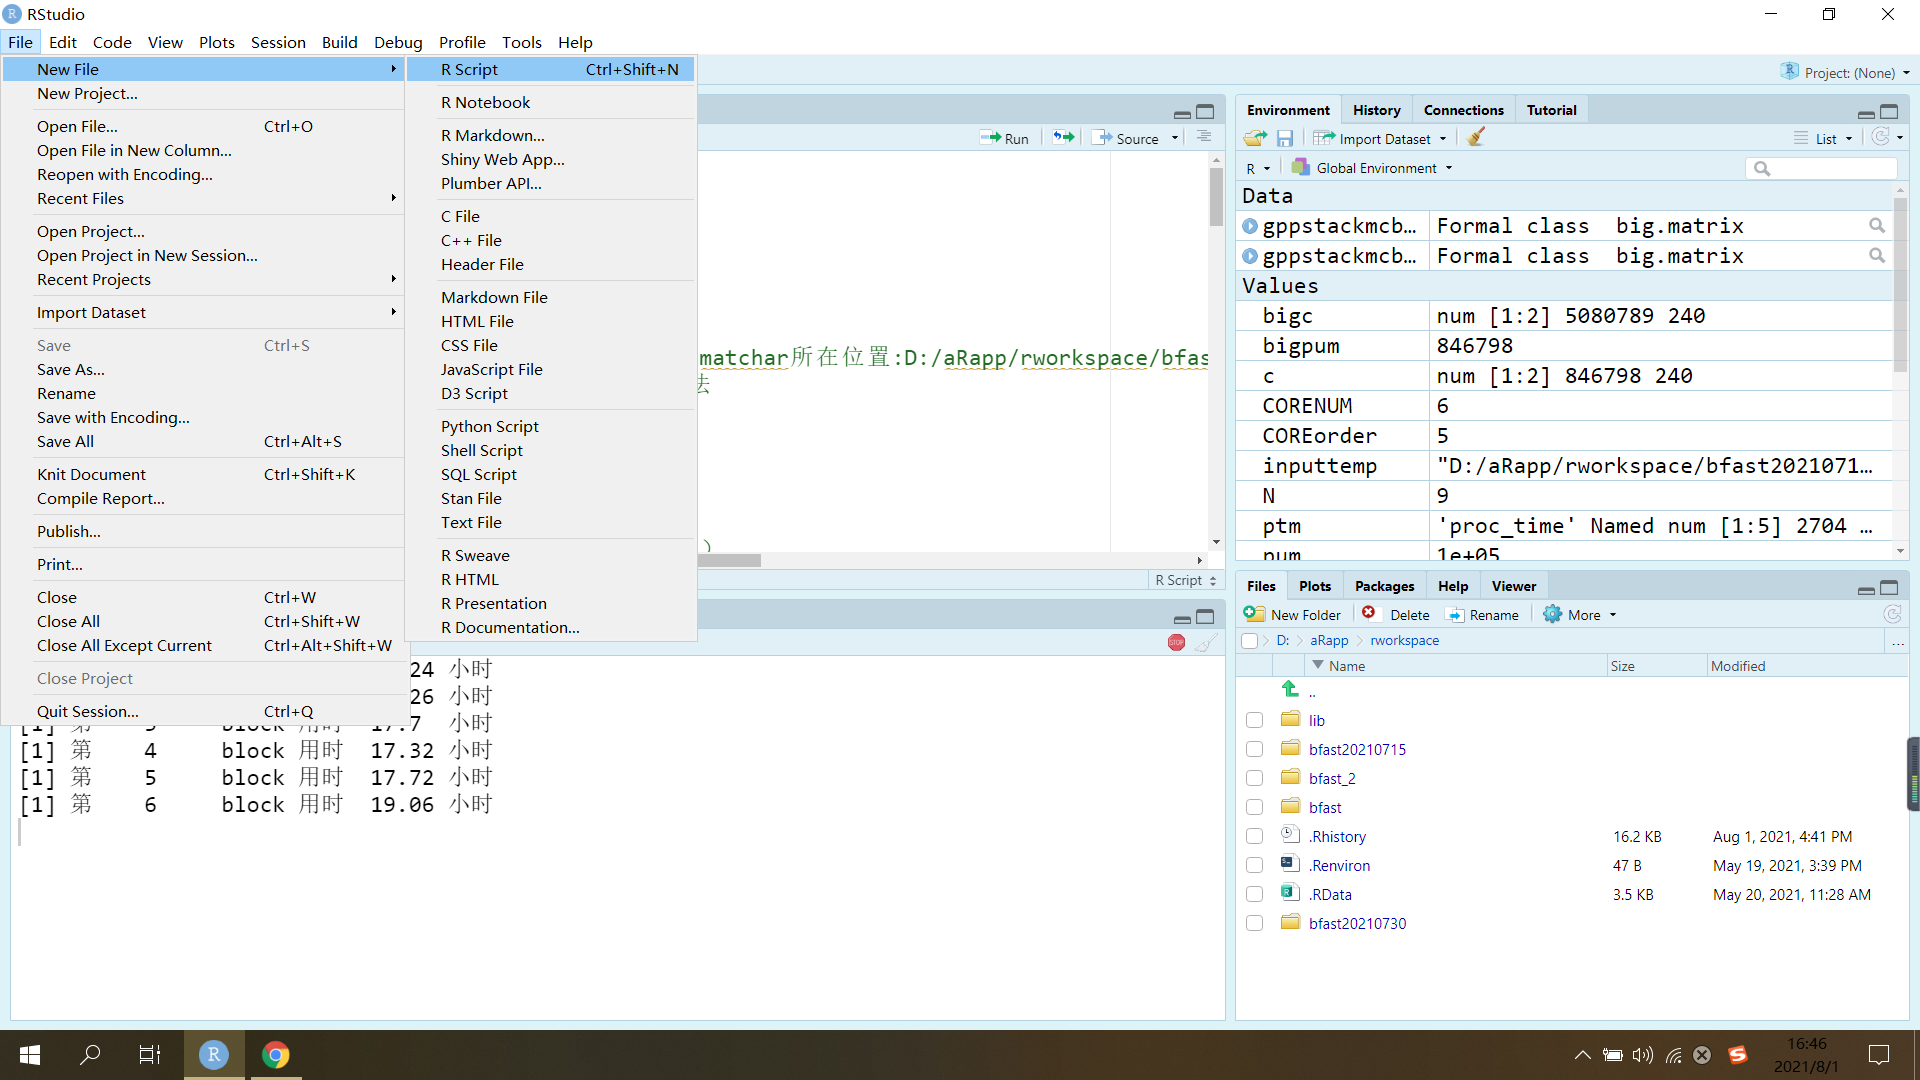Viewport: 1920px width, 1080px height.
Task: Launch RStudio from the taskbar
Action: tap(213, 1054)
